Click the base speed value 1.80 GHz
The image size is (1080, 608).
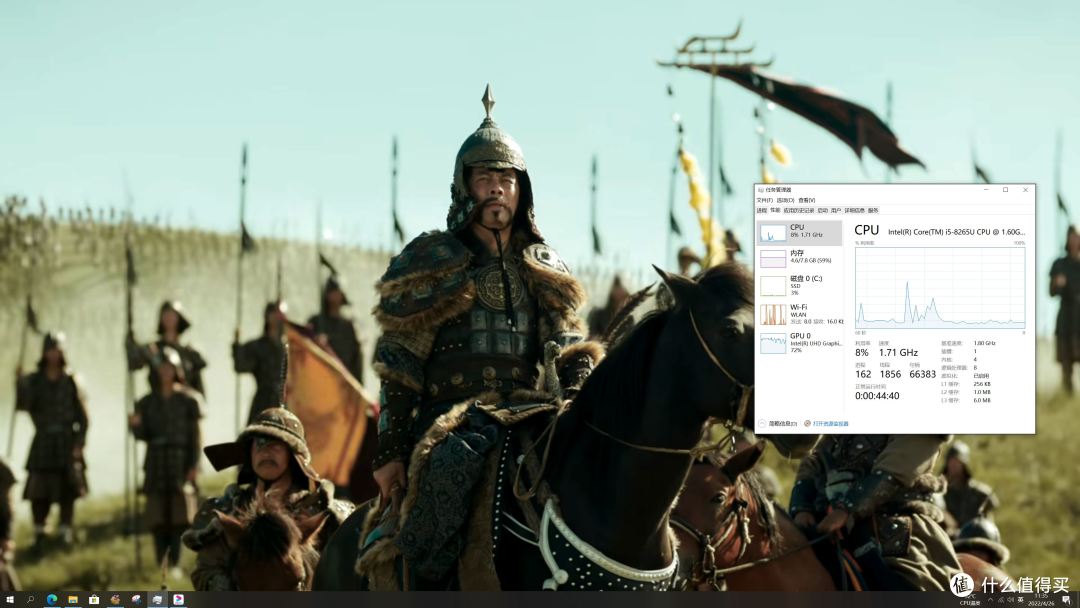[984, 343]
